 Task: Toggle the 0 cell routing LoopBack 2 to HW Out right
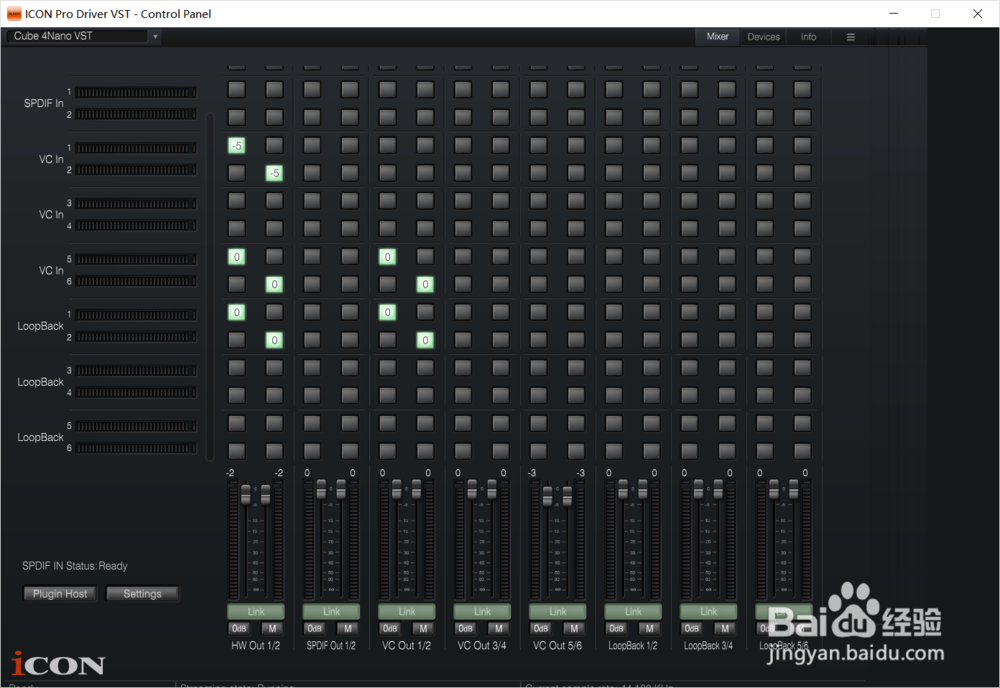[x=274, y=340]
